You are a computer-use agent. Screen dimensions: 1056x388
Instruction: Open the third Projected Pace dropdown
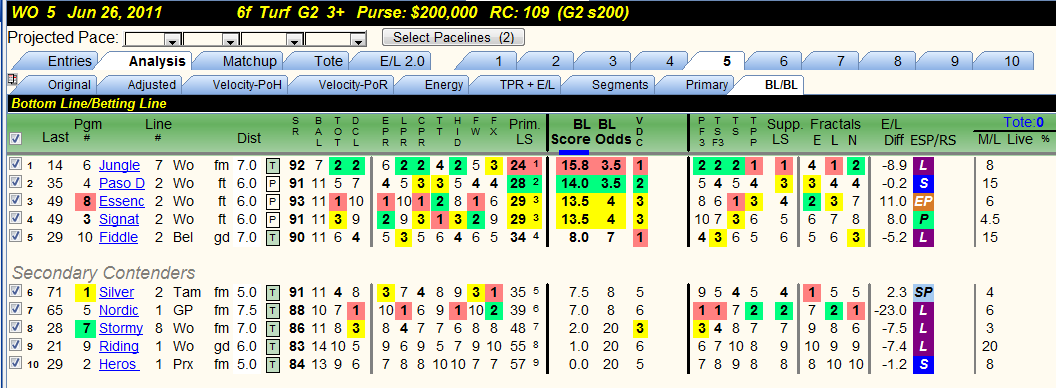tap(294, 39)
